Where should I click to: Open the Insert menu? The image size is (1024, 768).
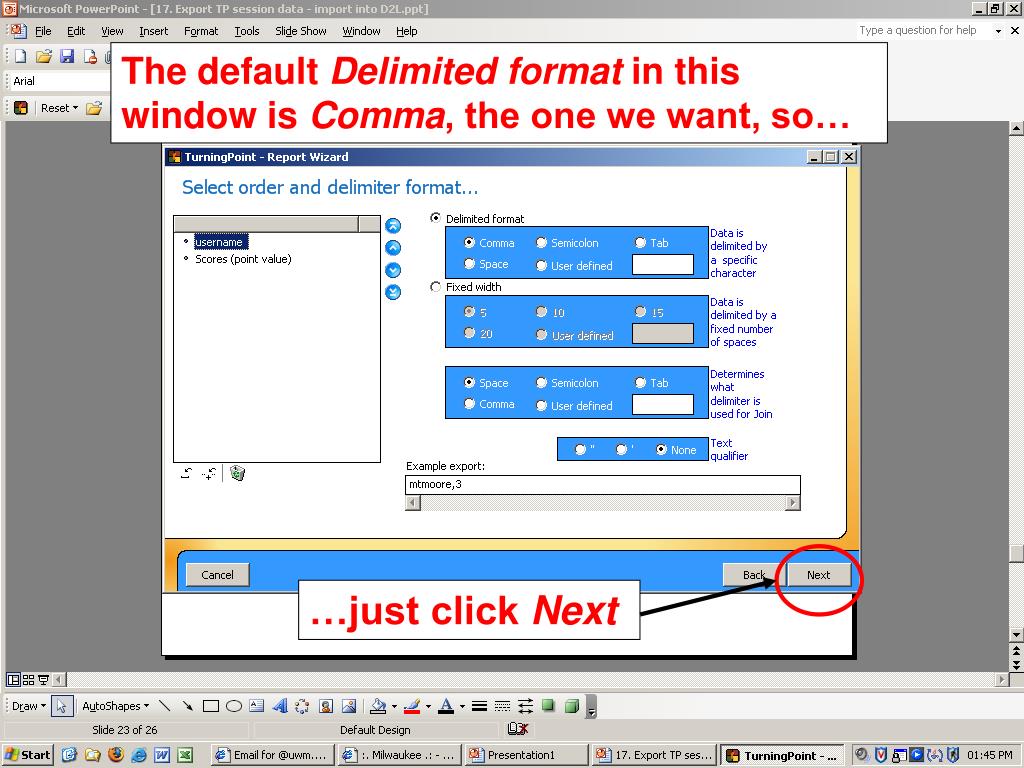[153, 31]
